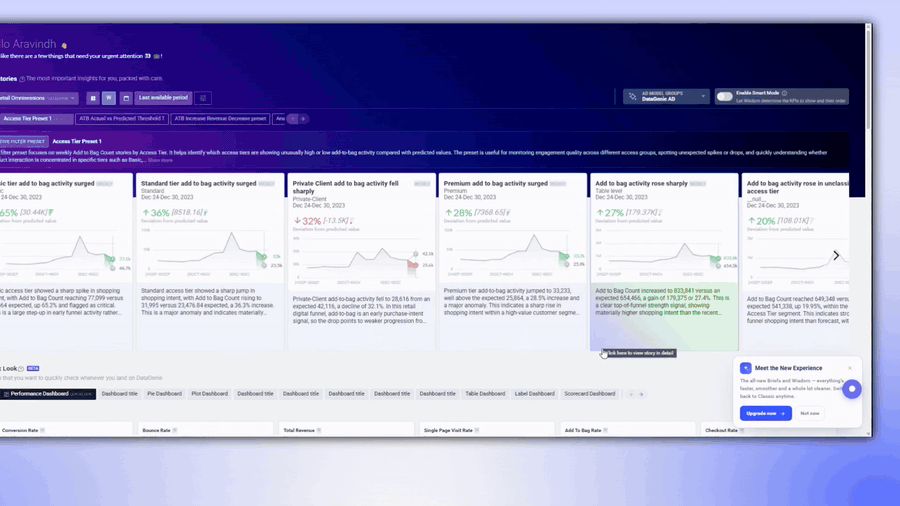Switch to the Pie Dashboard tab
The image size is (900, 506).
[x=164, y=394]
